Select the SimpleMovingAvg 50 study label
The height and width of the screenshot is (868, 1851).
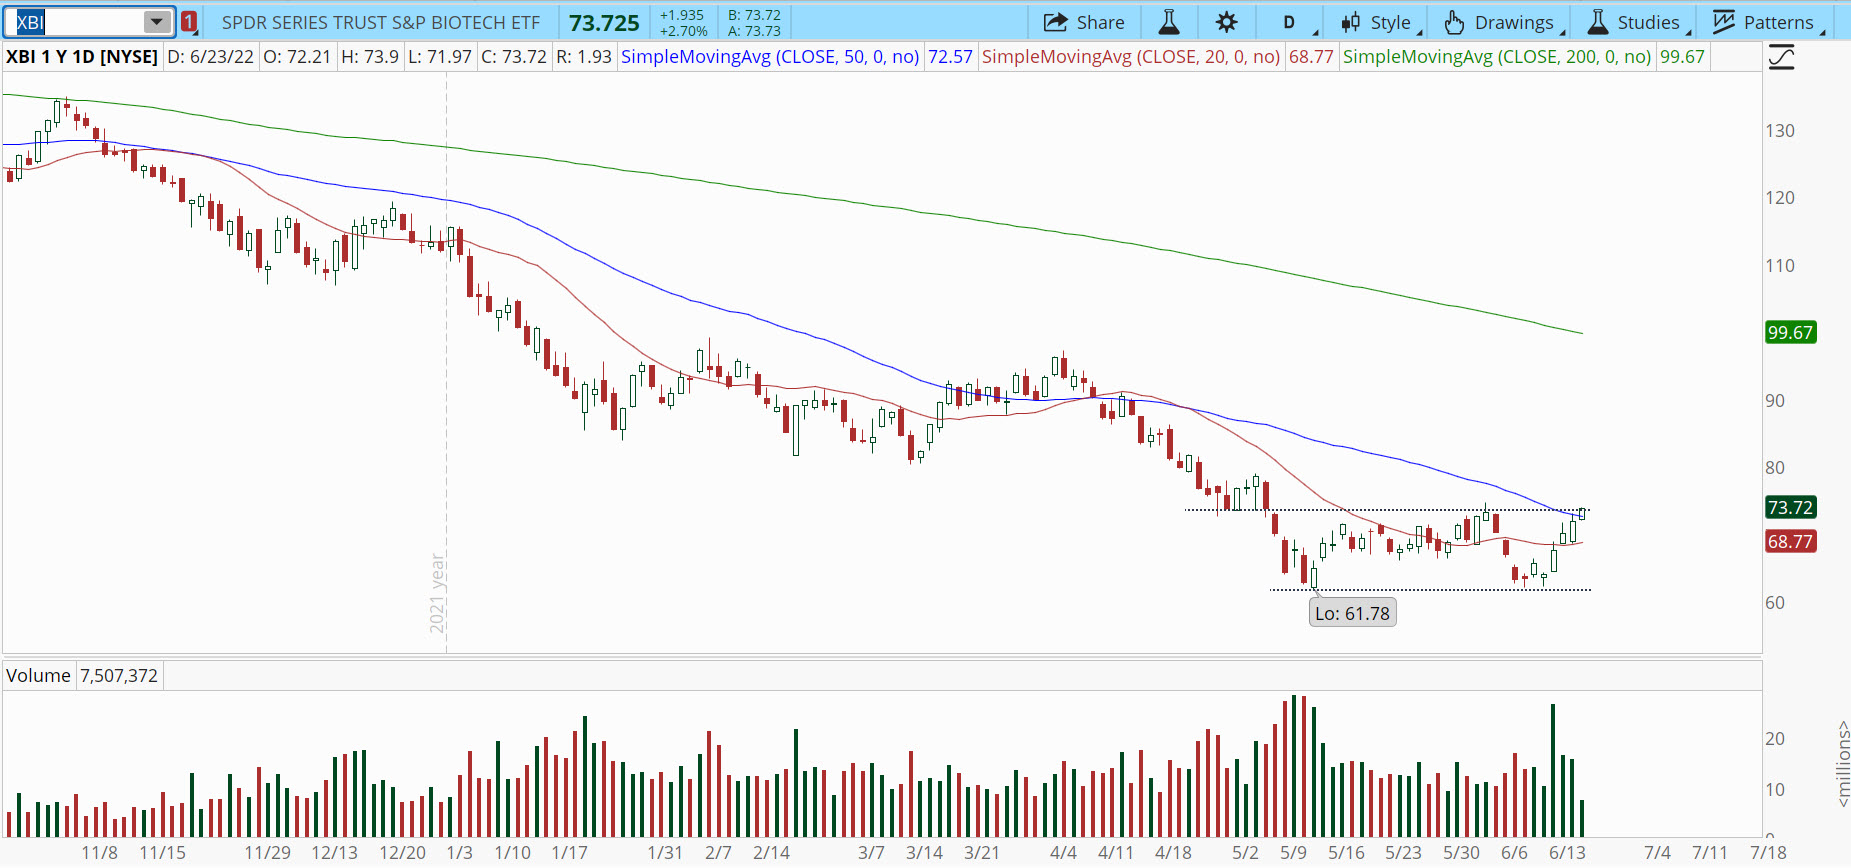[x=770, y=57]
